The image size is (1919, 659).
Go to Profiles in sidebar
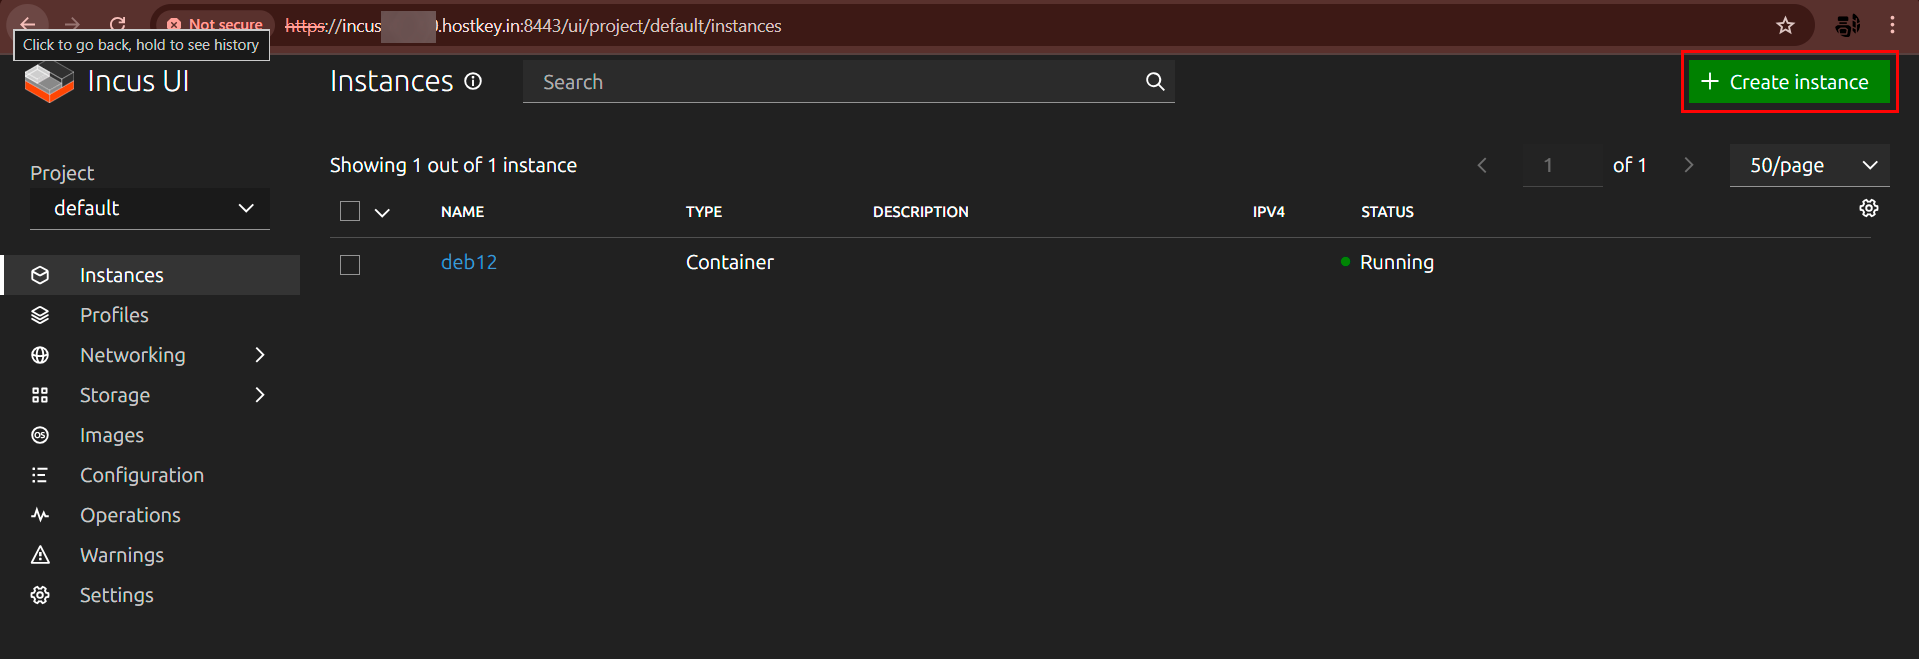(114, 315)
